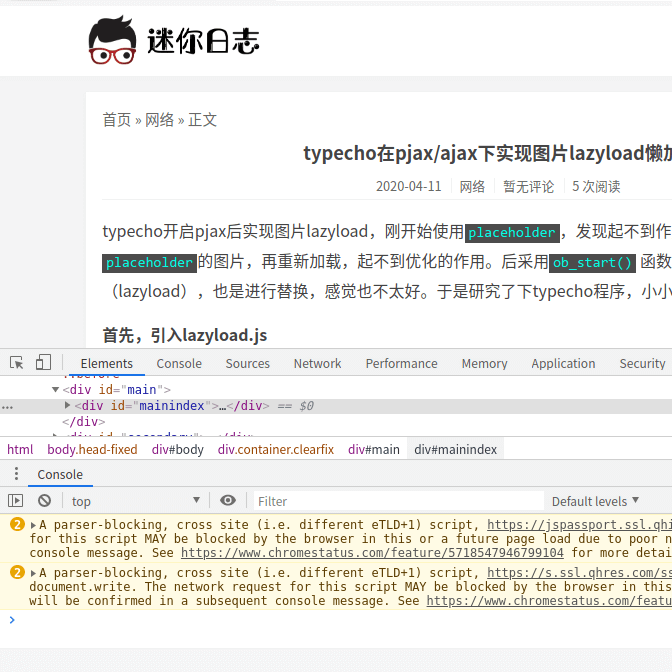The width and height of the screenshot is (672, 672).
Task: Open the Sources tab
Action: (248, 363)
